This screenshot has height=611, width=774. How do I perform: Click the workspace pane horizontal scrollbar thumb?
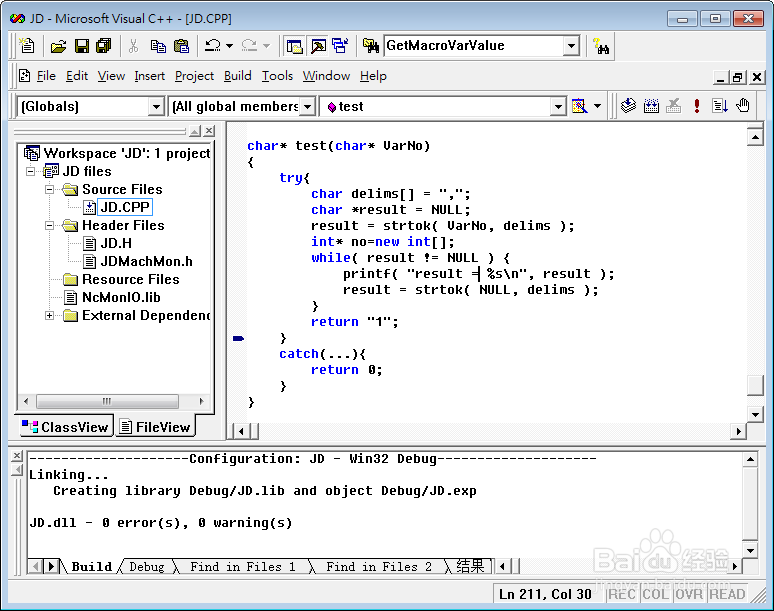(x=107, y=401)
